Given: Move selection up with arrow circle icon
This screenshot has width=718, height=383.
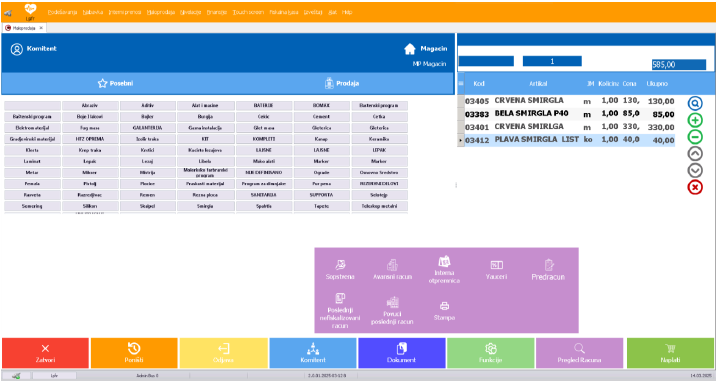Looking at the screenshot, I should click(695, 153).
